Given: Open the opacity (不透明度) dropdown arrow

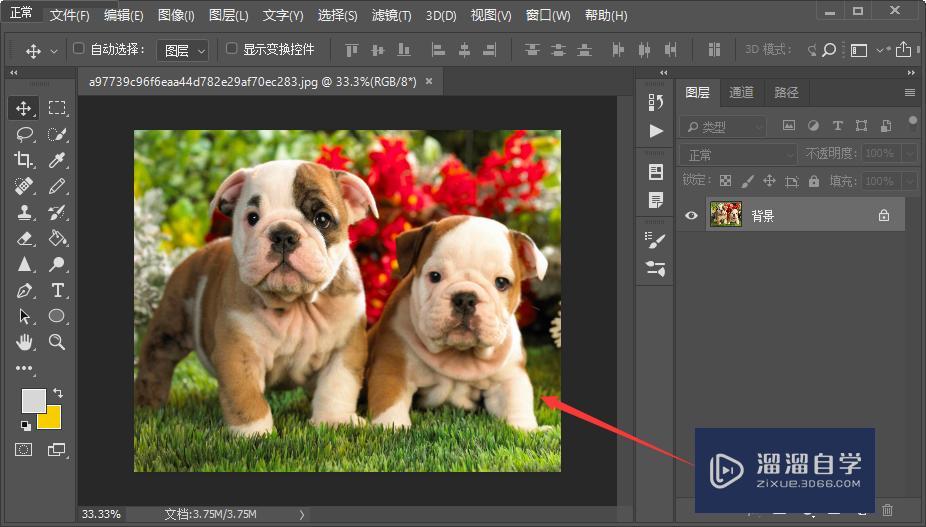Looking at the screenshot, I should coord(910,154).
